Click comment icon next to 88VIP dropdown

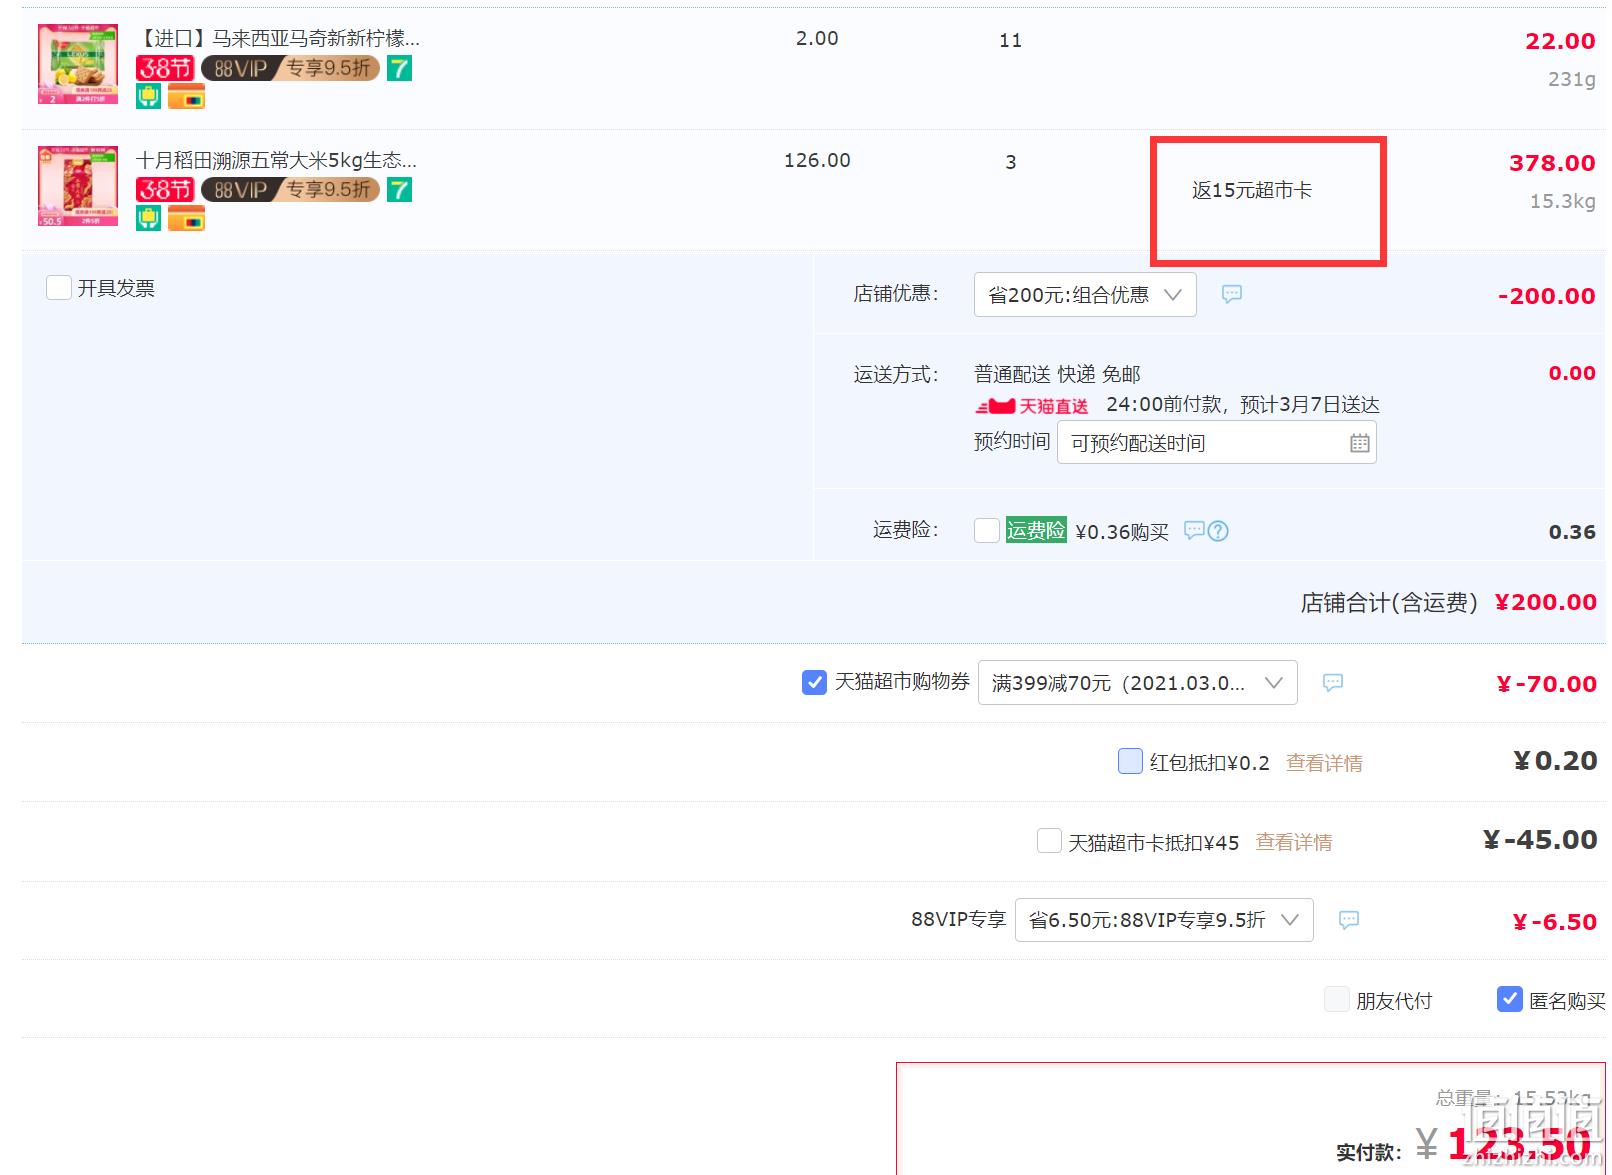coord(1349,919)
